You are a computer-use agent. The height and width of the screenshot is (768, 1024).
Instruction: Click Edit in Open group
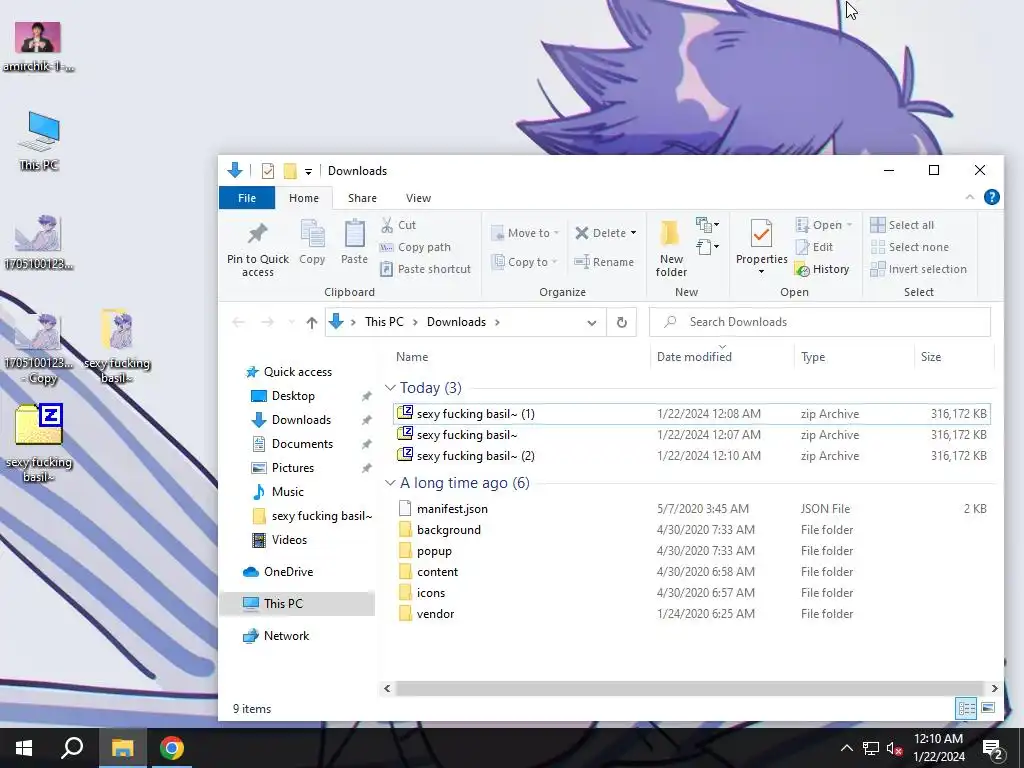814,247
